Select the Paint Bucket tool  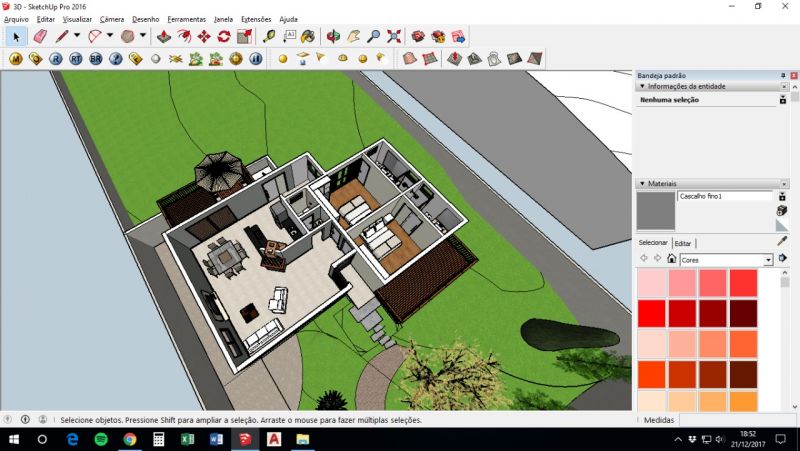pos(309,36)
